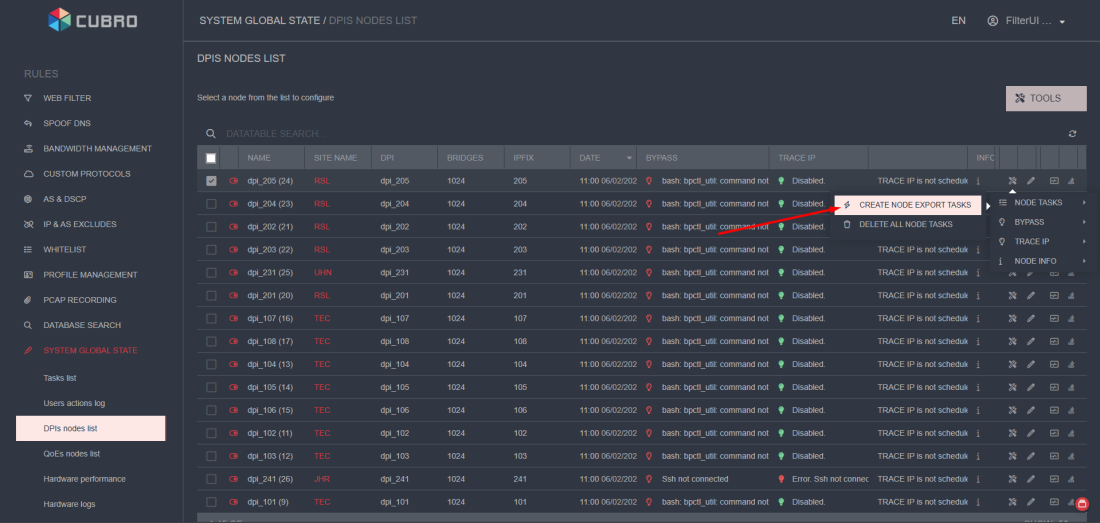Uncheck the dpi_205 row checkbox

point(210,181)
